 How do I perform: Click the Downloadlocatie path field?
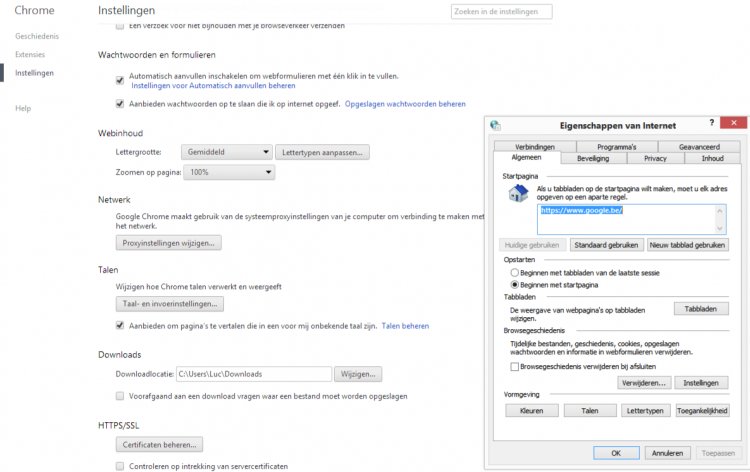253,374
